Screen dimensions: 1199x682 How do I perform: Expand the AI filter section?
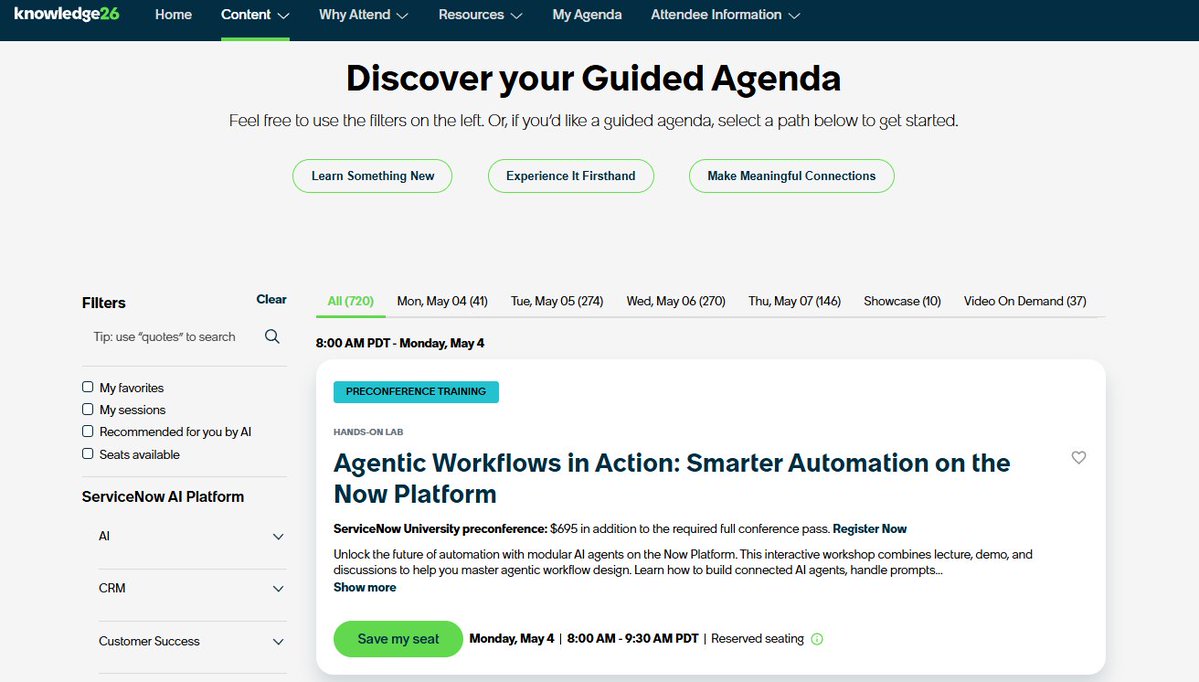click(191, 536)
